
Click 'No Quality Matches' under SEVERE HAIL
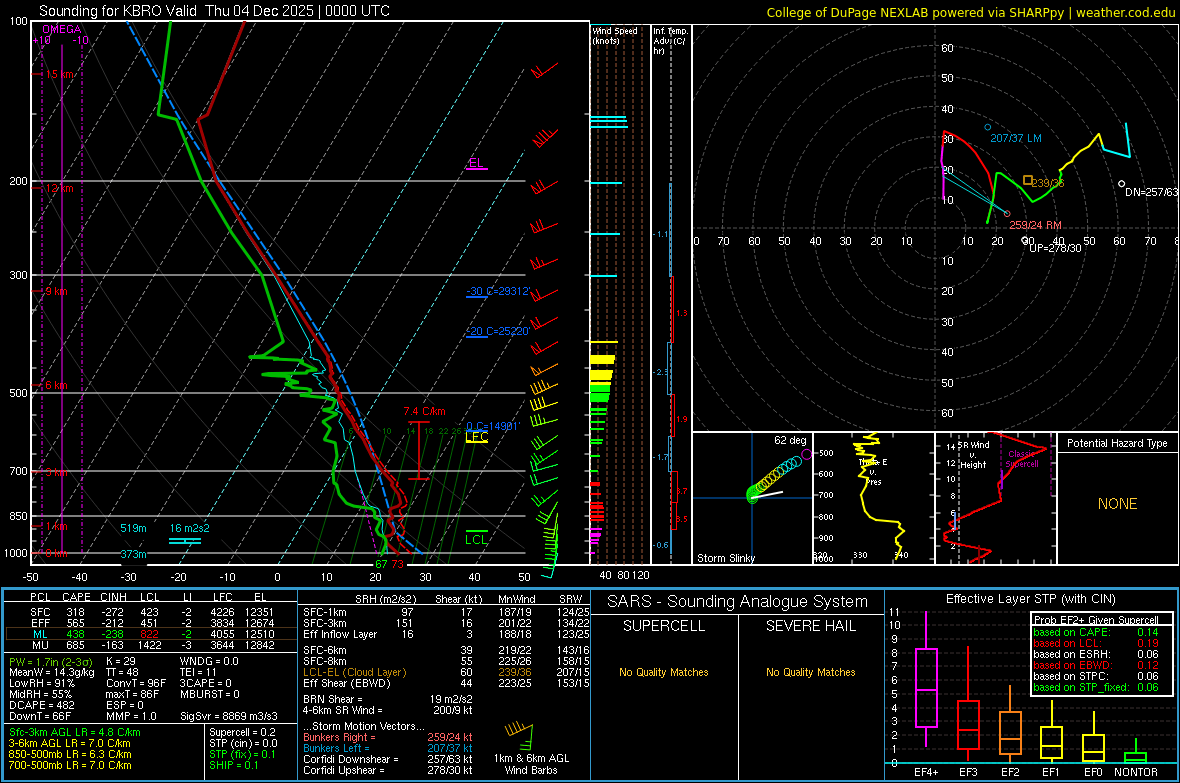(x=810, y=672)
